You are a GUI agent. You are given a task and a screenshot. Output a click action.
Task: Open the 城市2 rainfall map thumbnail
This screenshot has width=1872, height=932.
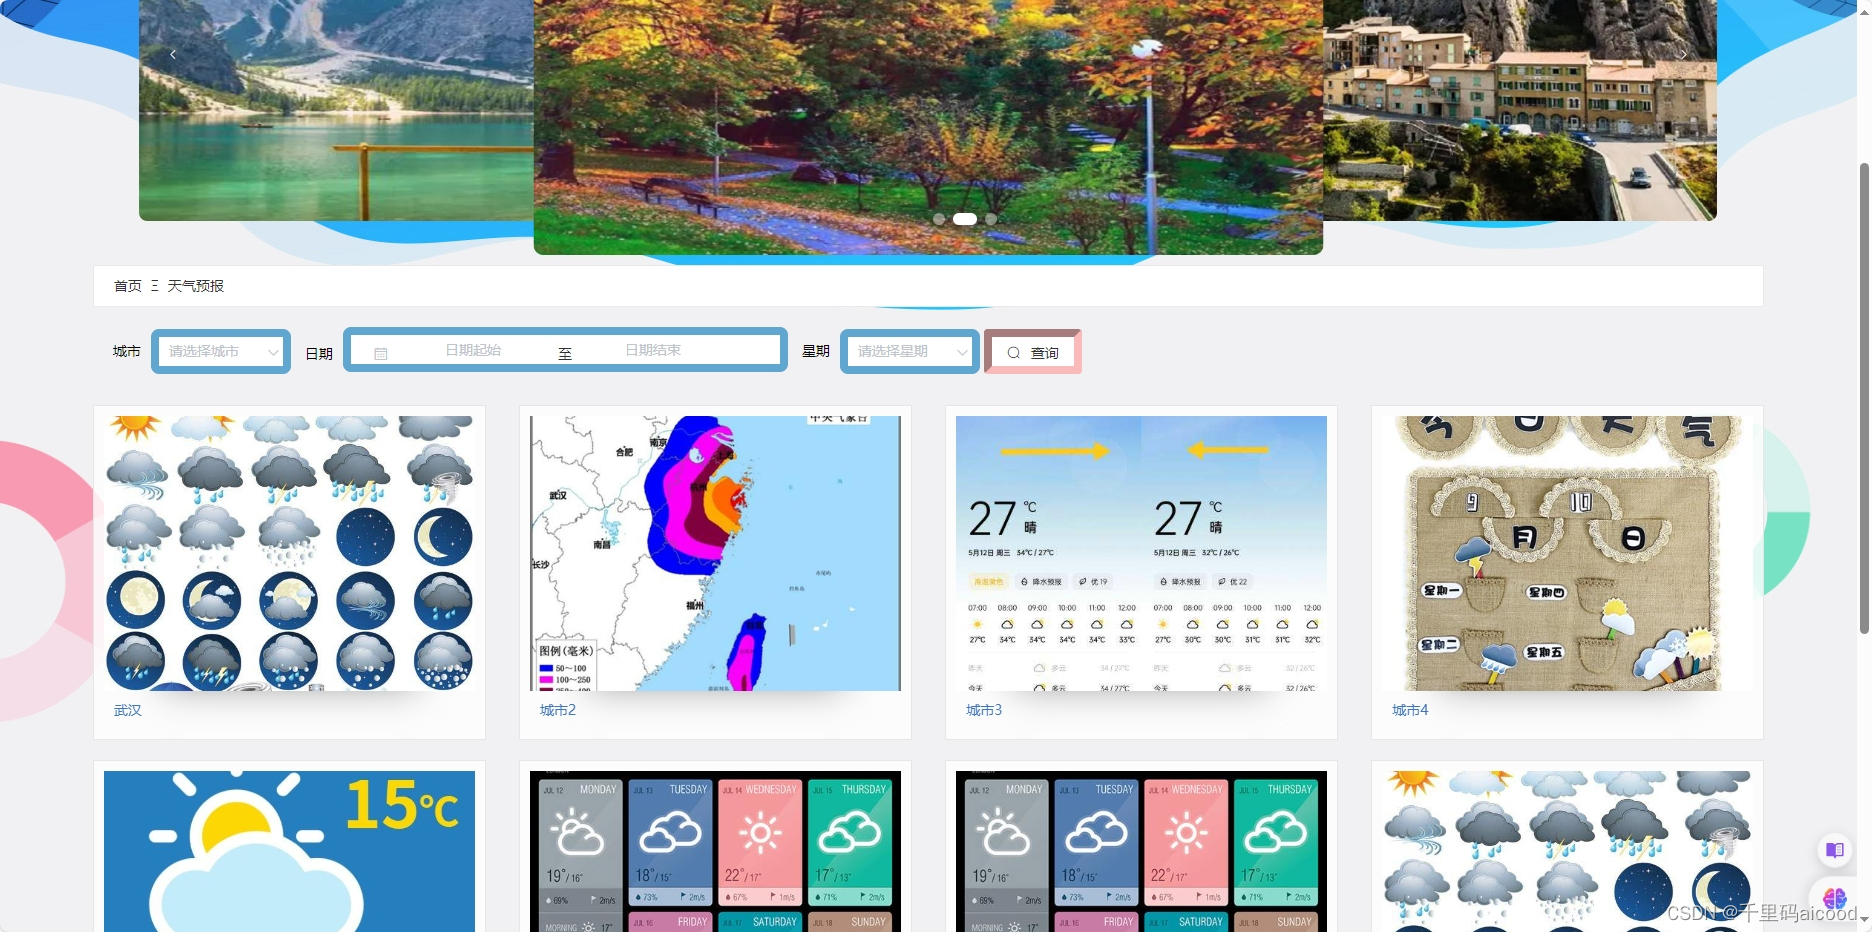click(x=715, y=553)
